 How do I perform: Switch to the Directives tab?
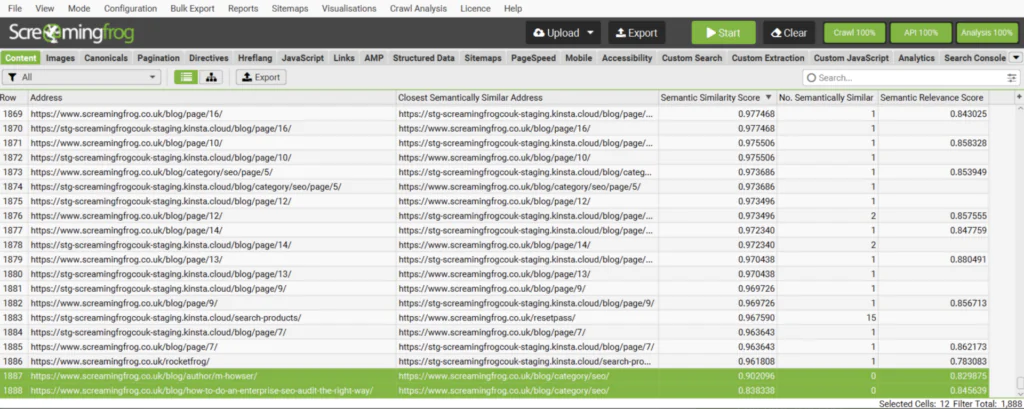coord(209,58)
